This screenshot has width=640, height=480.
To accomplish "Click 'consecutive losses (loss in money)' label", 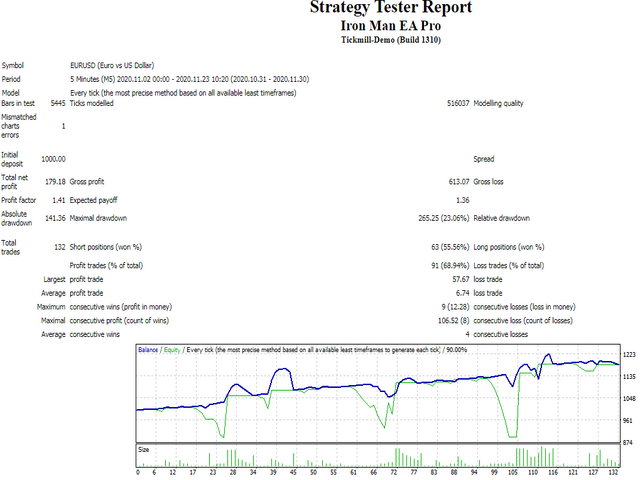I will (x=524, y=307).
